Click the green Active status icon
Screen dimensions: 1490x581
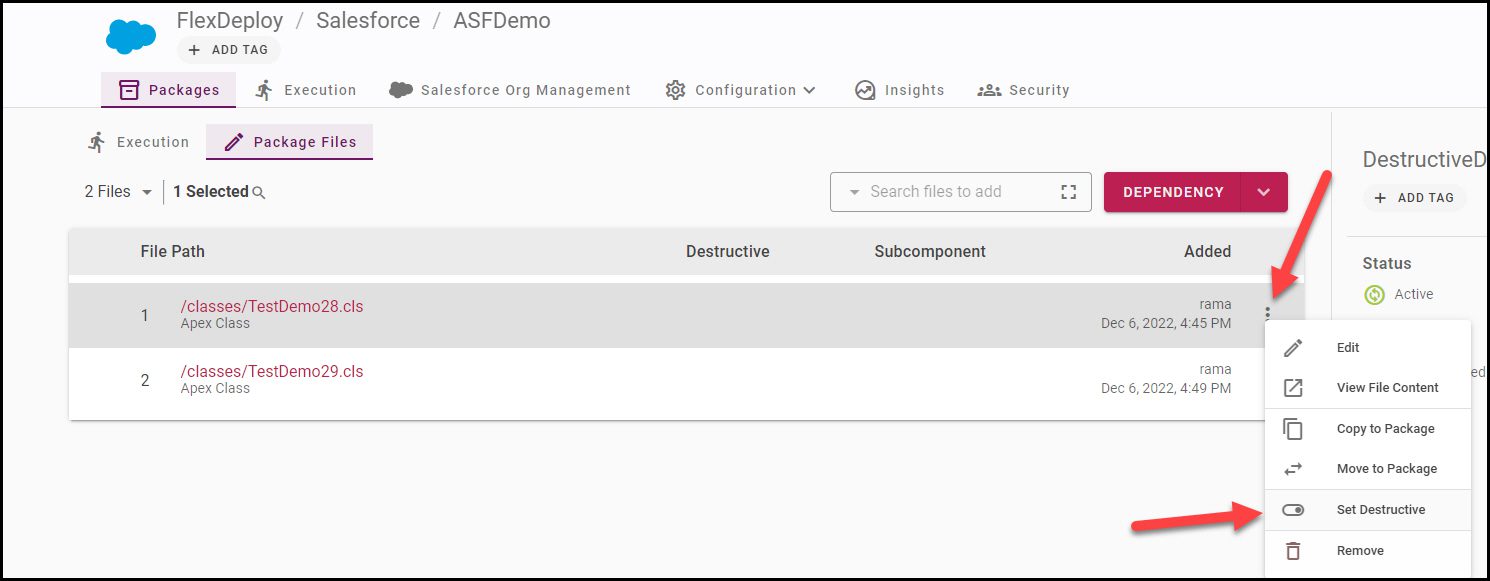(1375, 295)
